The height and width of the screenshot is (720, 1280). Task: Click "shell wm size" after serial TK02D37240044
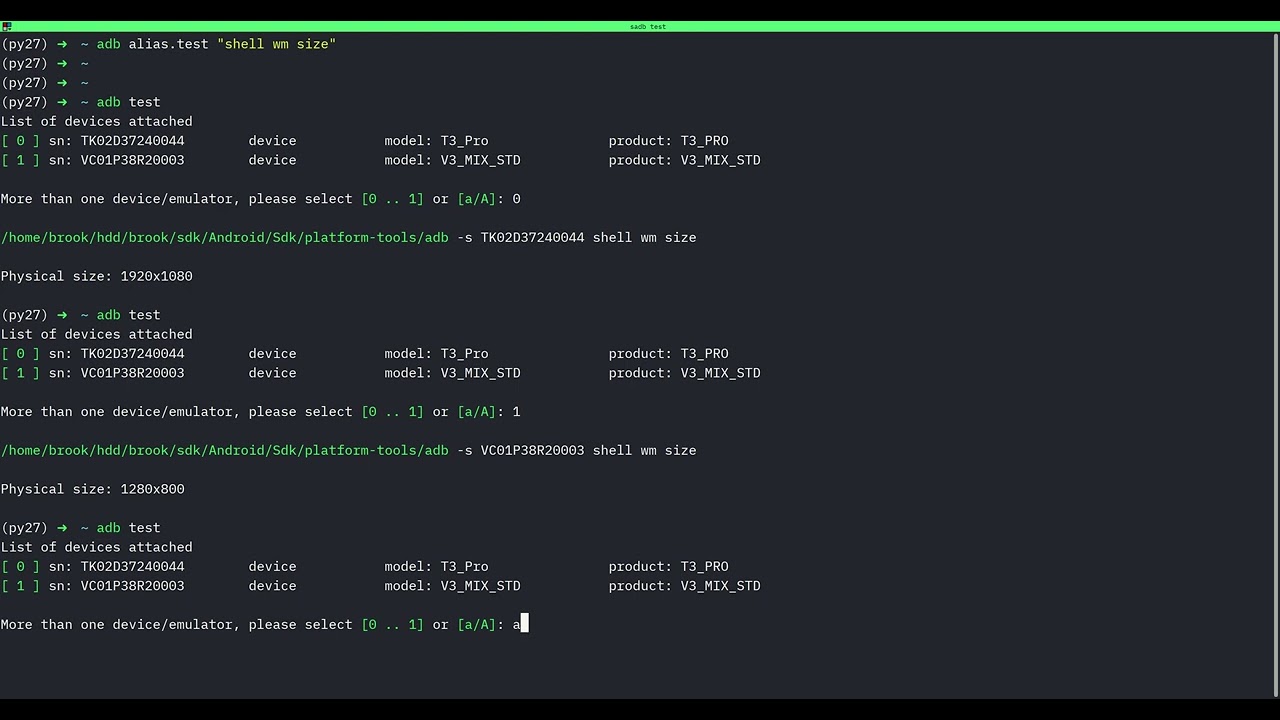644,238
